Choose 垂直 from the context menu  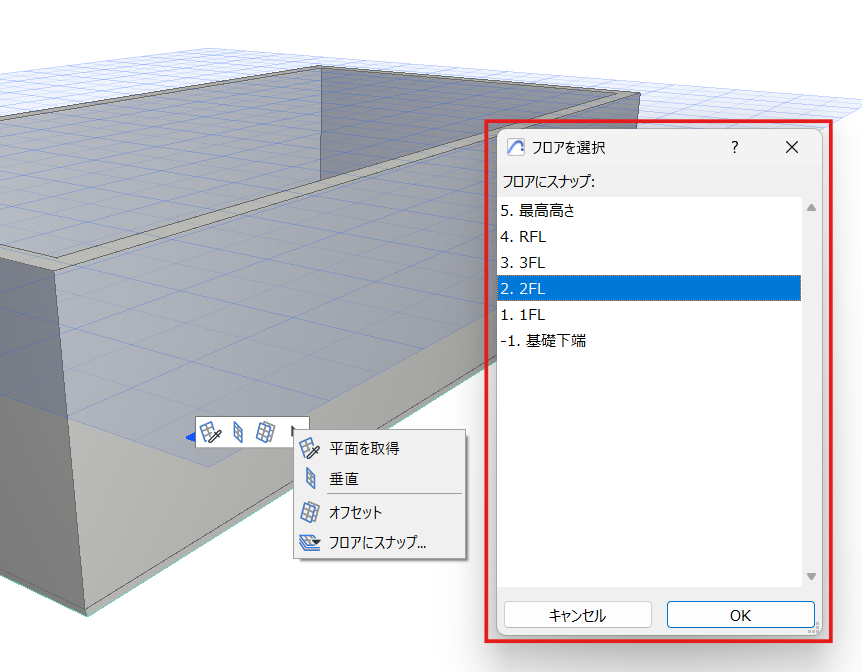pos(379,479)
